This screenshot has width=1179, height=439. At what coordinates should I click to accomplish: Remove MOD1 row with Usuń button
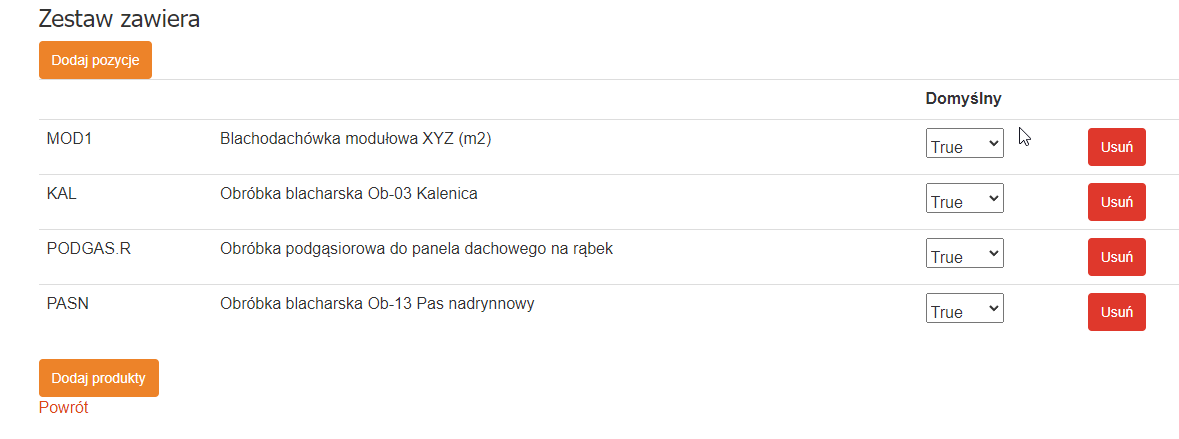point(1116,147)
